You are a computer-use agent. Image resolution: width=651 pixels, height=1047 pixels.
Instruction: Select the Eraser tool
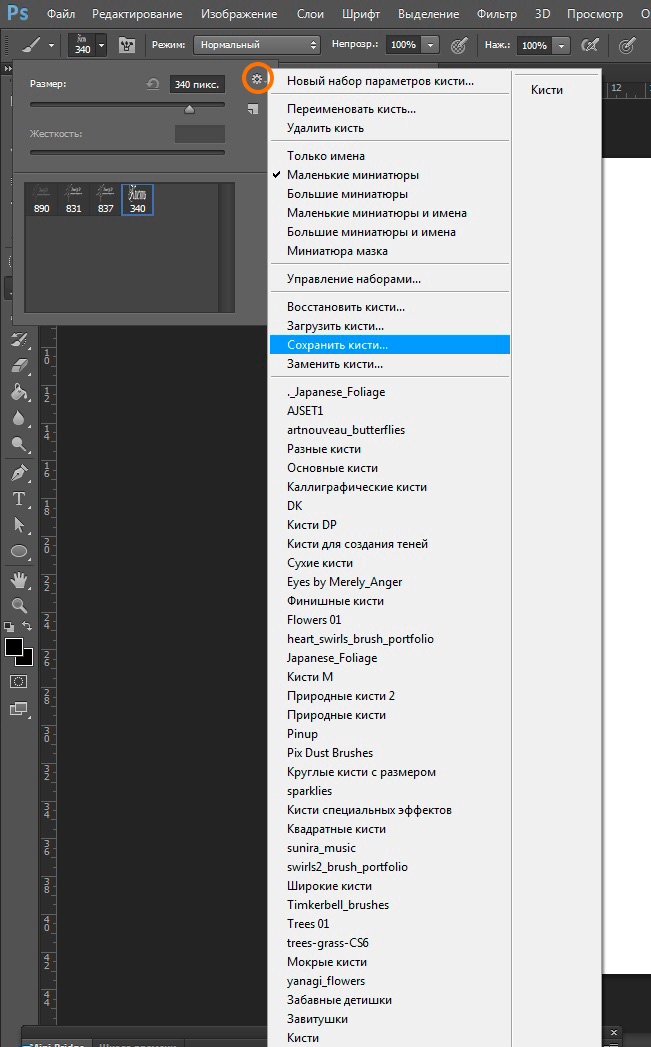[19, 365]
